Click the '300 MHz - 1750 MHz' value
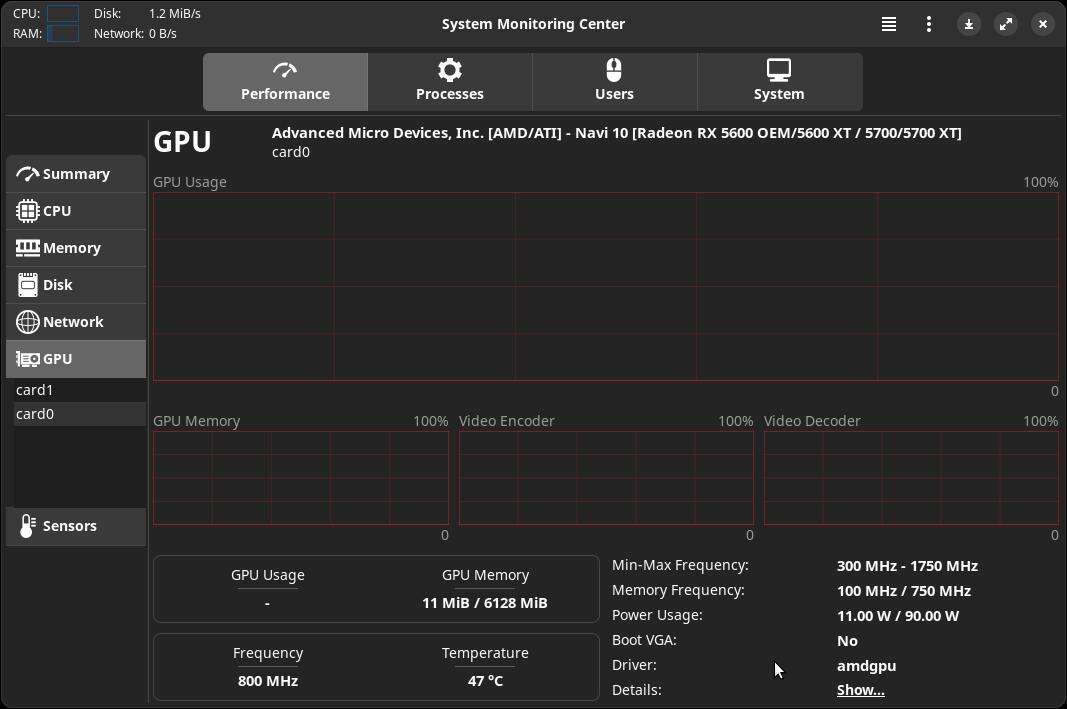This screenshot has height=709, width=1067. 907,566
